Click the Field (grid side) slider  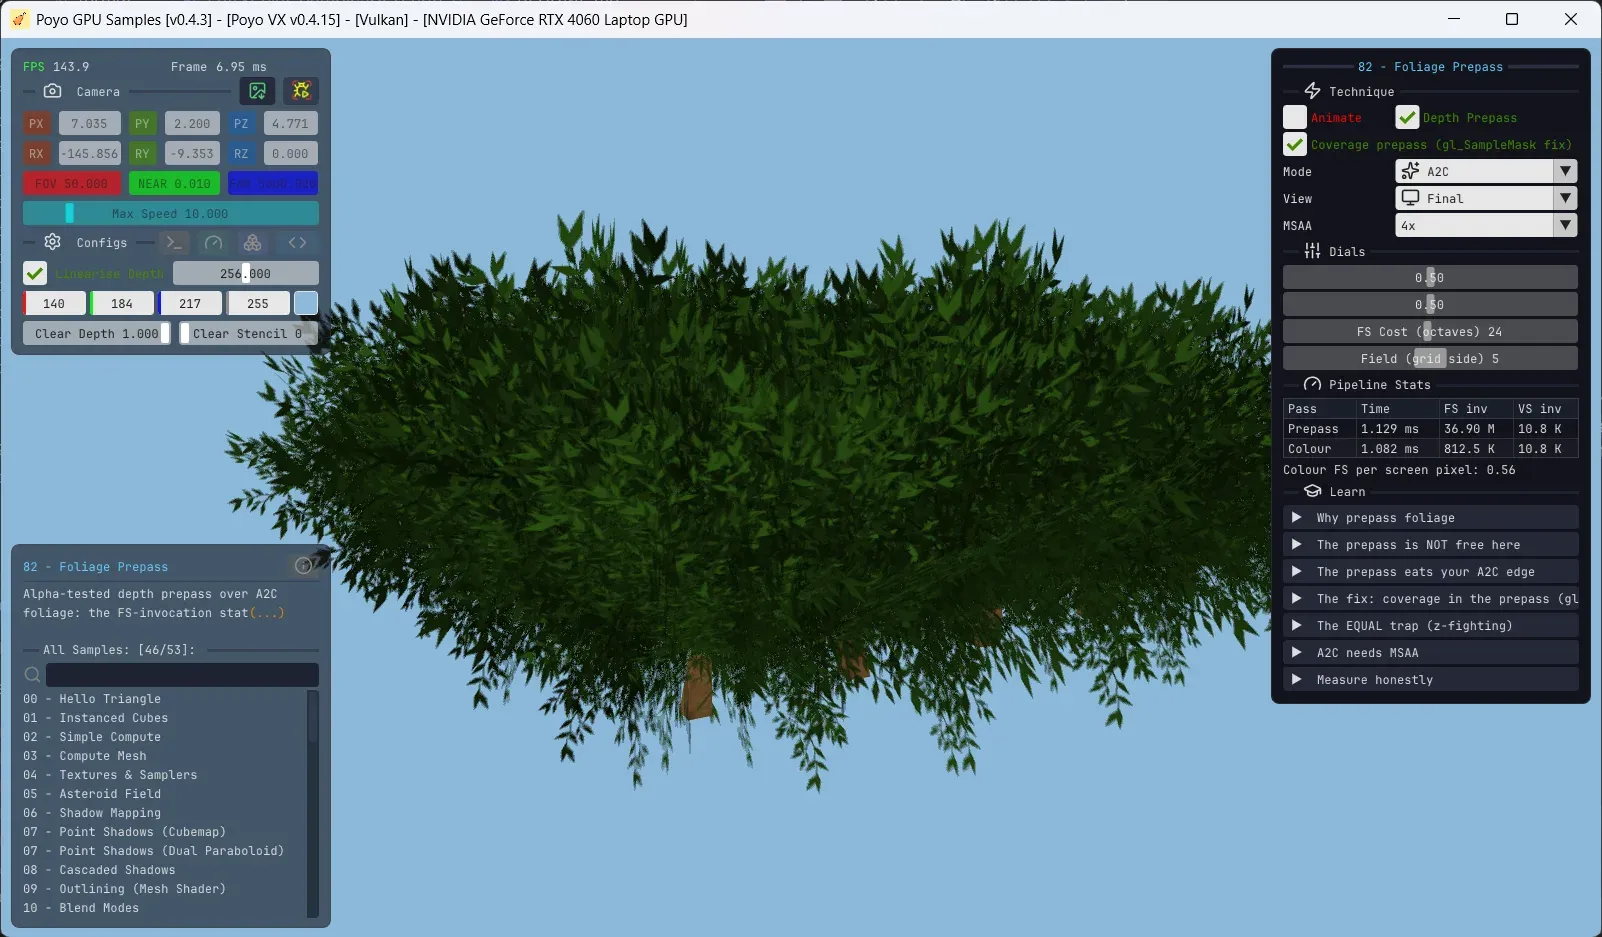click(x=1430, y=358)
